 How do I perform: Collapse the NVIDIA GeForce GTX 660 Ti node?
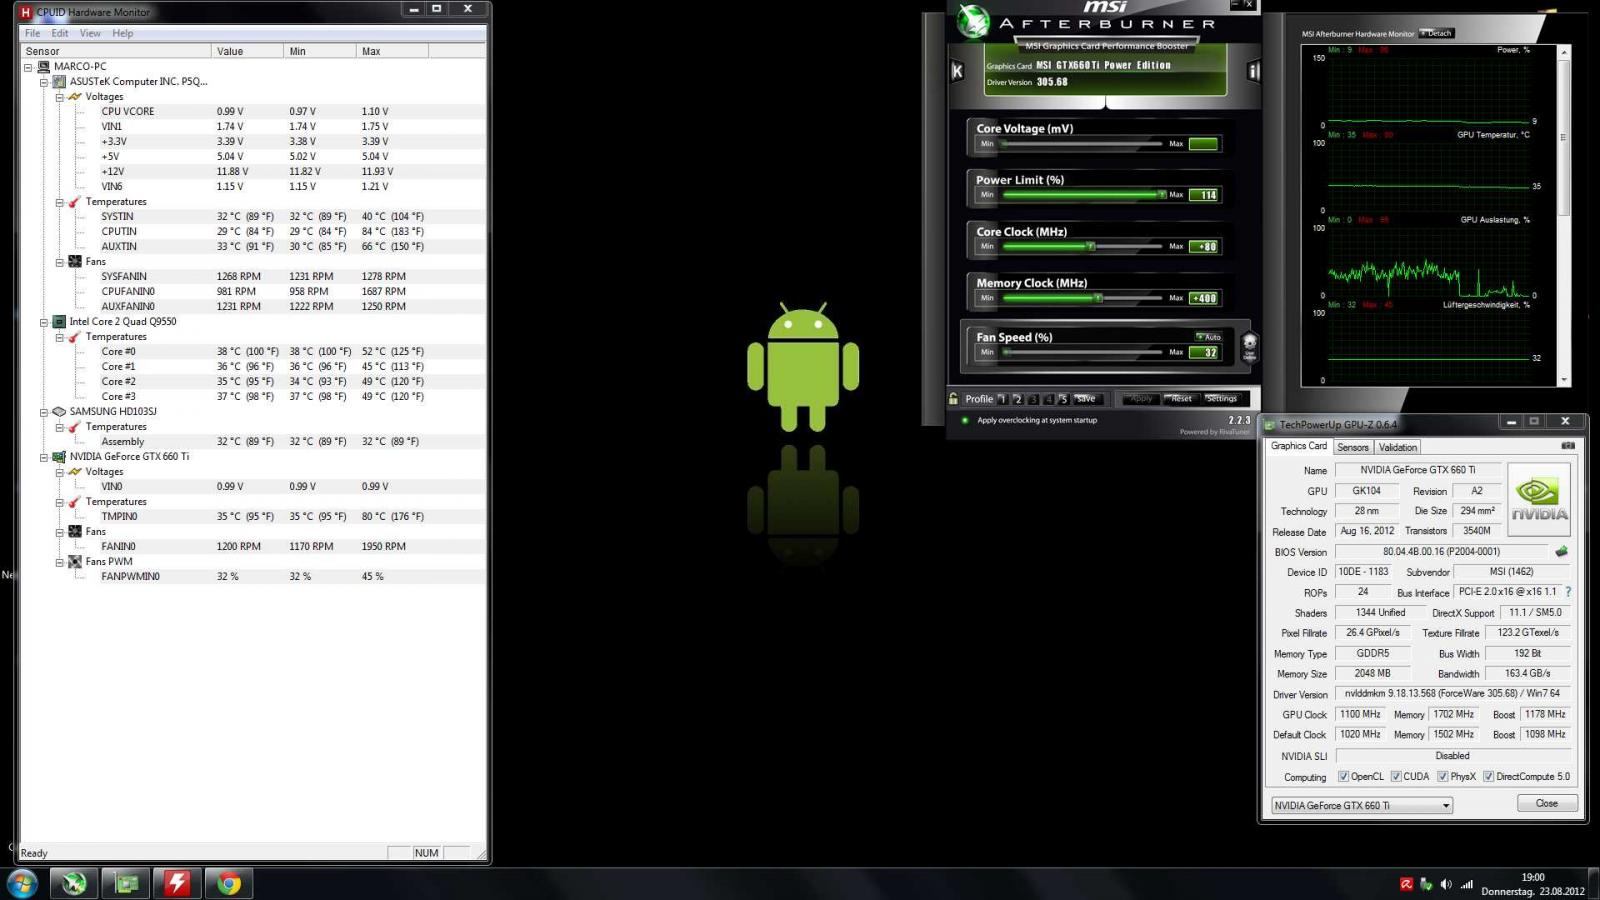[44, 457]
